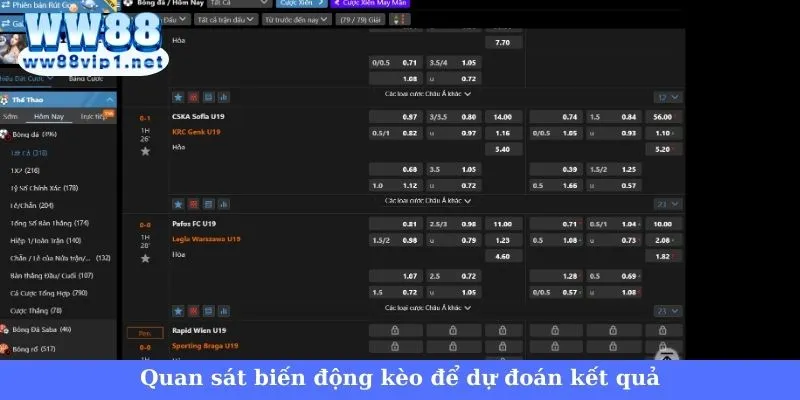Screen dimensions: 800x400
Task: Click Pafos FC U19 win odds 11.00
Action: [504, 224]
